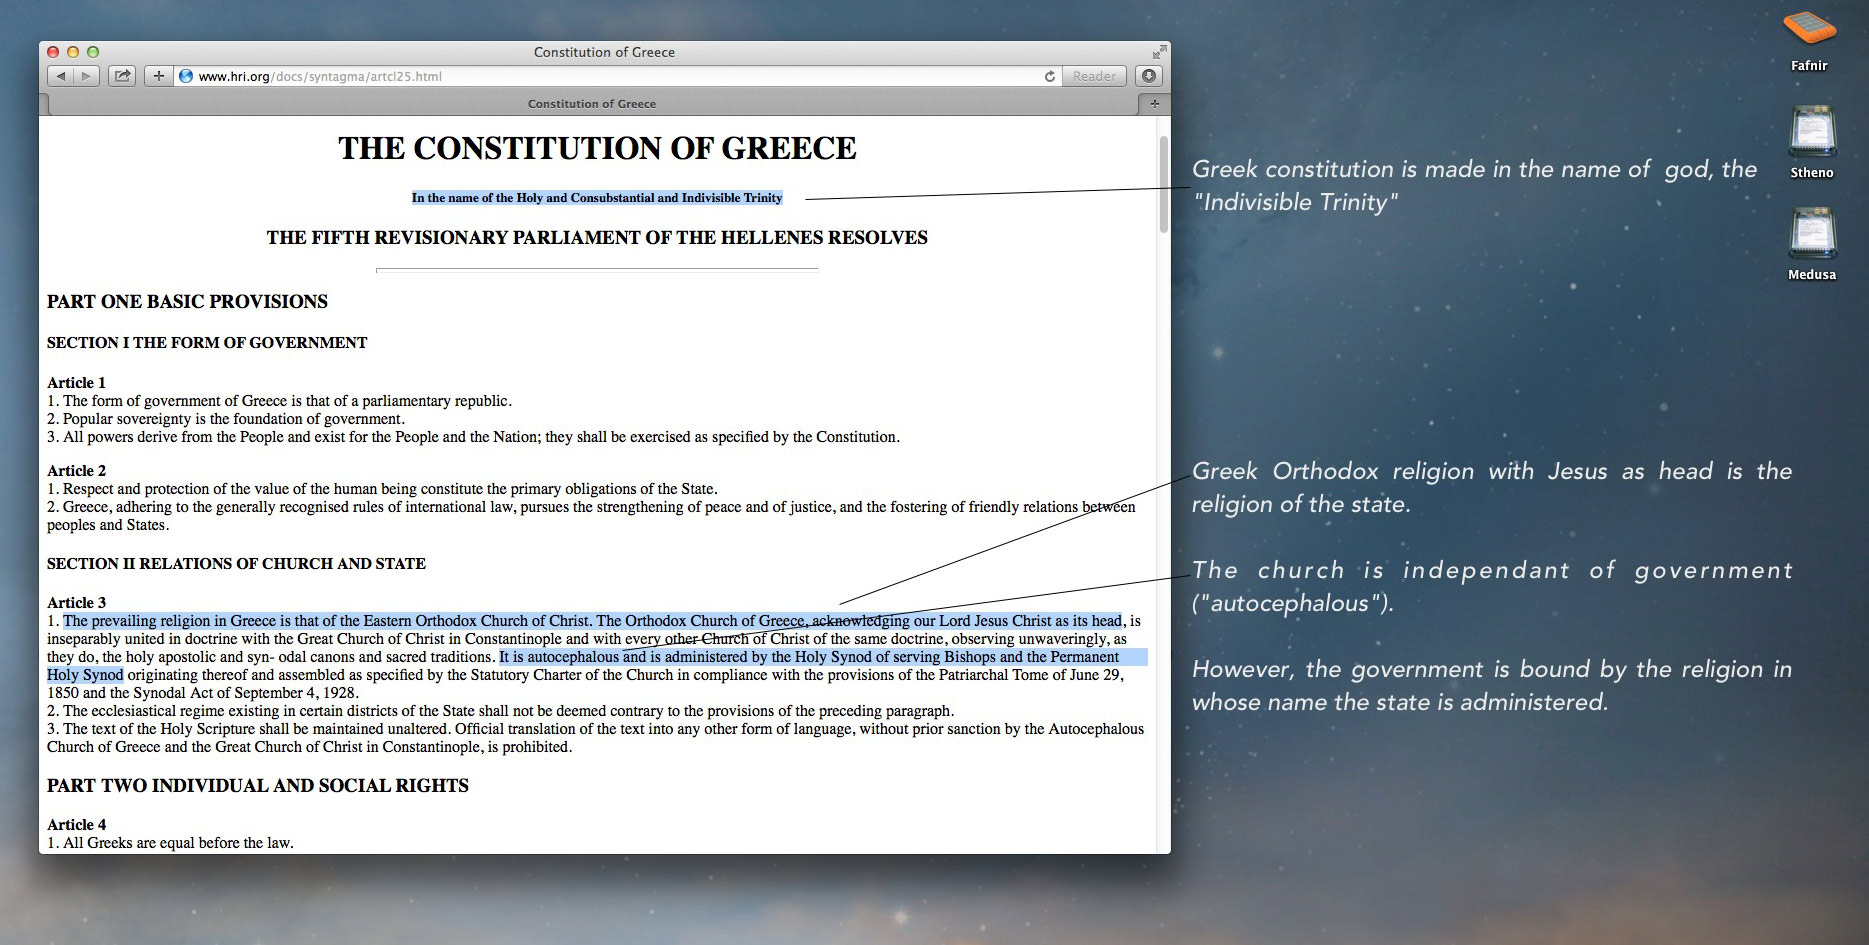Zoom Safari with the green button
1869x945 pixels.
(93, 52)
